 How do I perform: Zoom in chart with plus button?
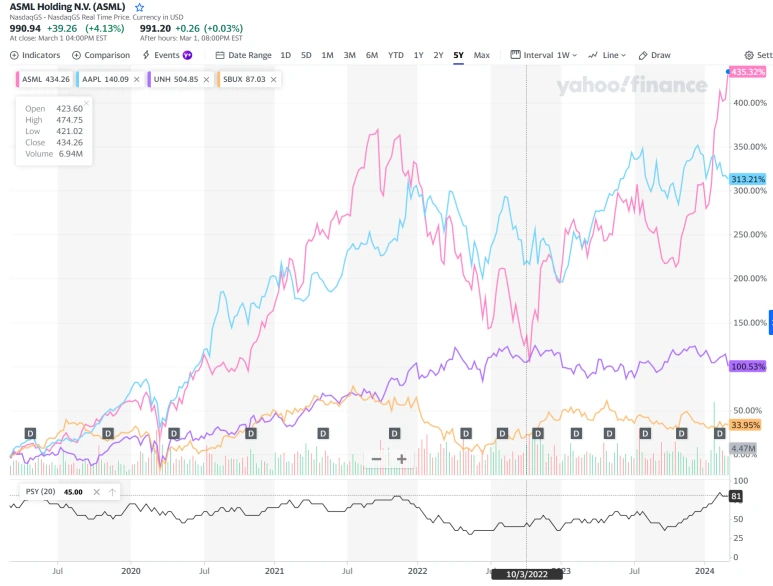(401, 459)
